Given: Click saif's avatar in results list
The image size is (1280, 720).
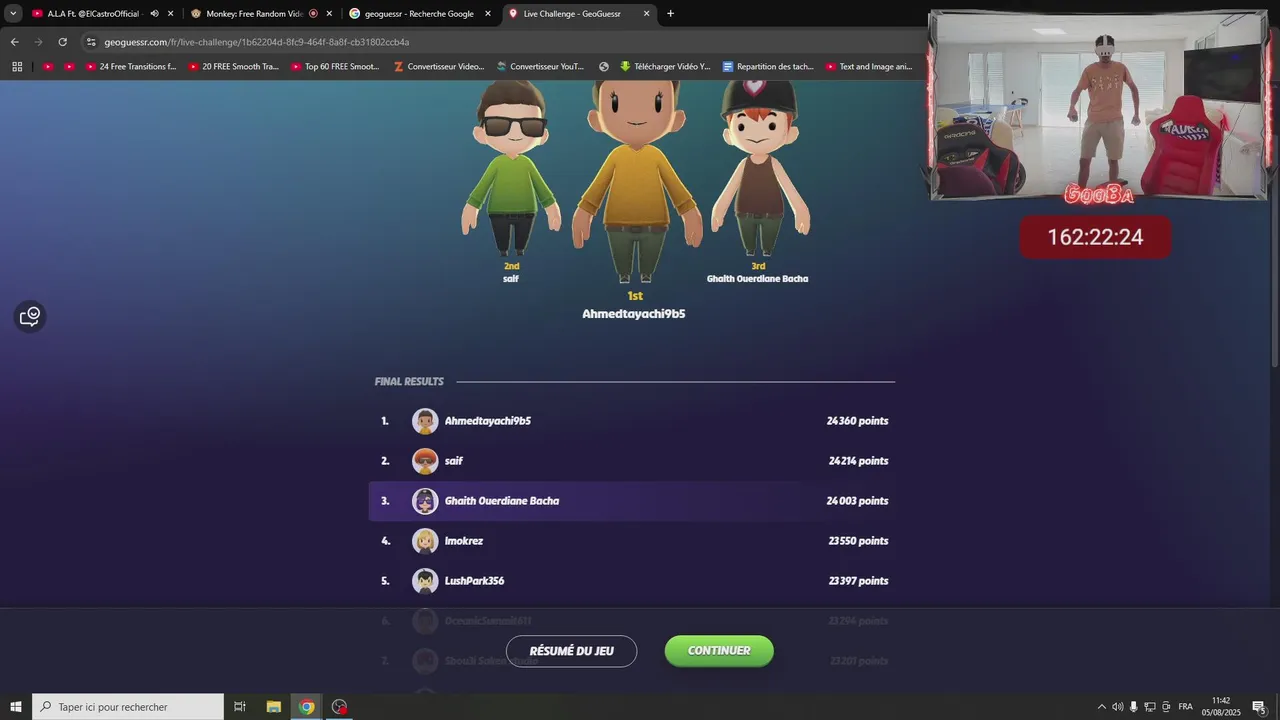Looking at the screenshot, I should coord(425,461).
